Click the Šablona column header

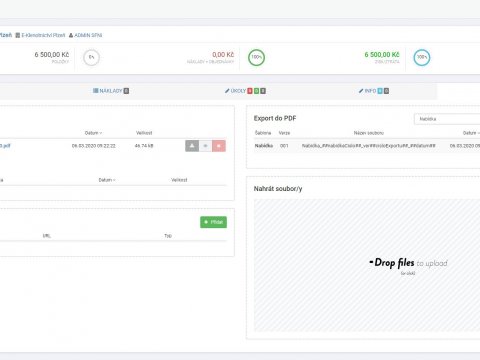[x=263, y=133]
